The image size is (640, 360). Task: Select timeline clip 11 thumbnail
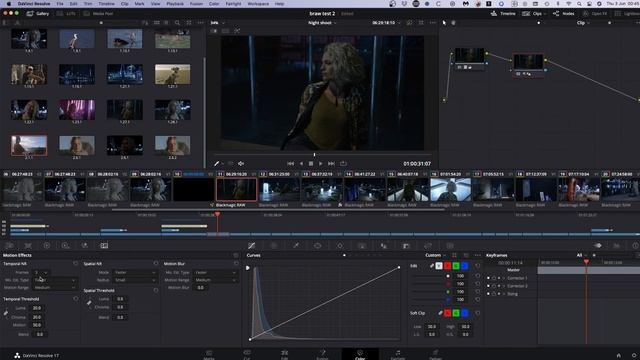pyautogui.click(x=236, y=189)
